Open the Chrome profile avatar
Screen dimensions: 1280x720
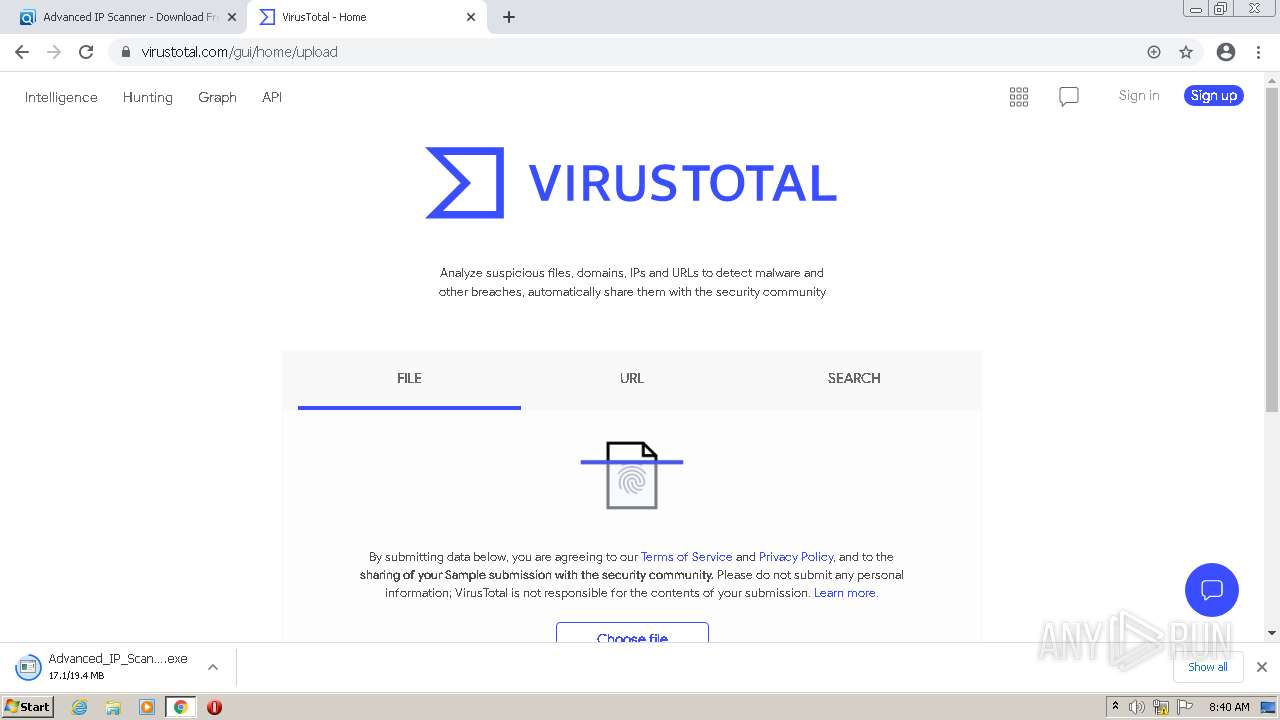click(x=1226, y=52)
